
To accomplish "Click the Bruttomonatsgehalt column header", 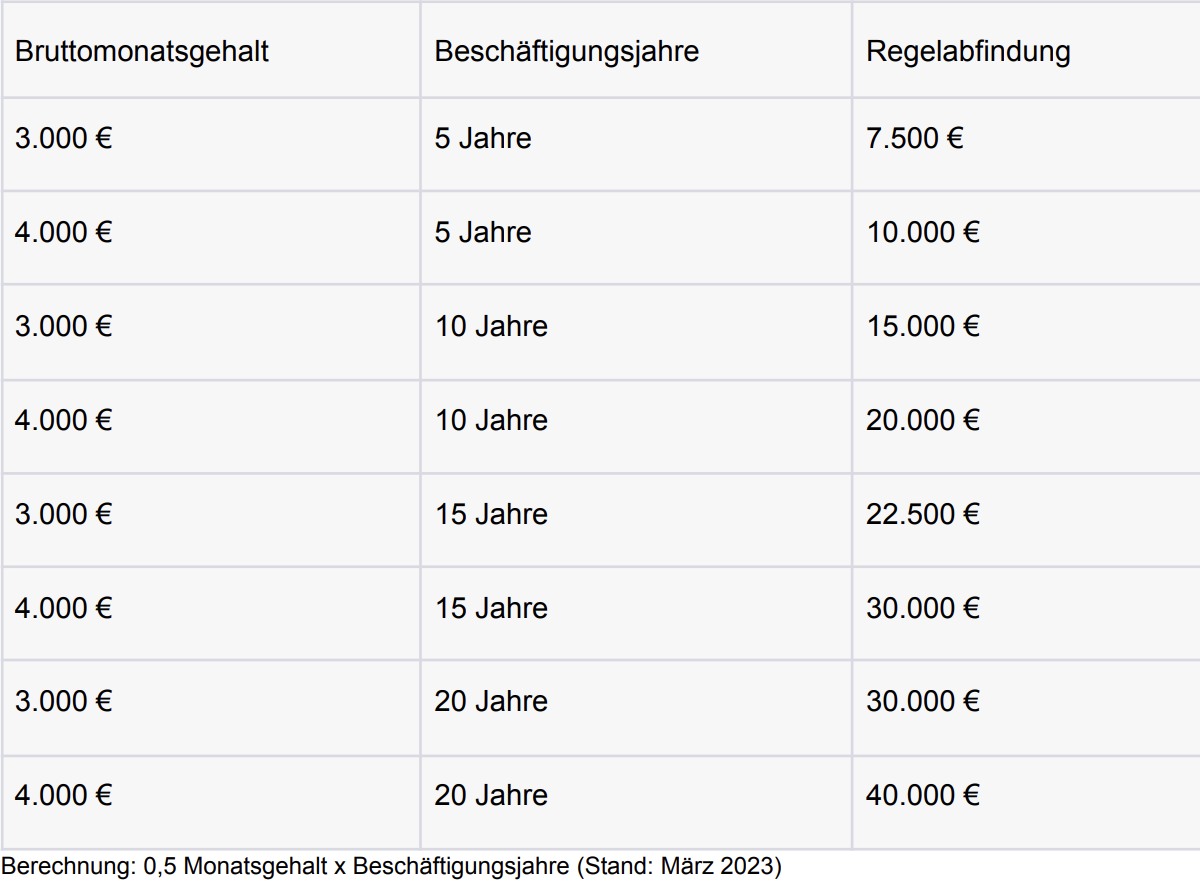I will (142, 52).
